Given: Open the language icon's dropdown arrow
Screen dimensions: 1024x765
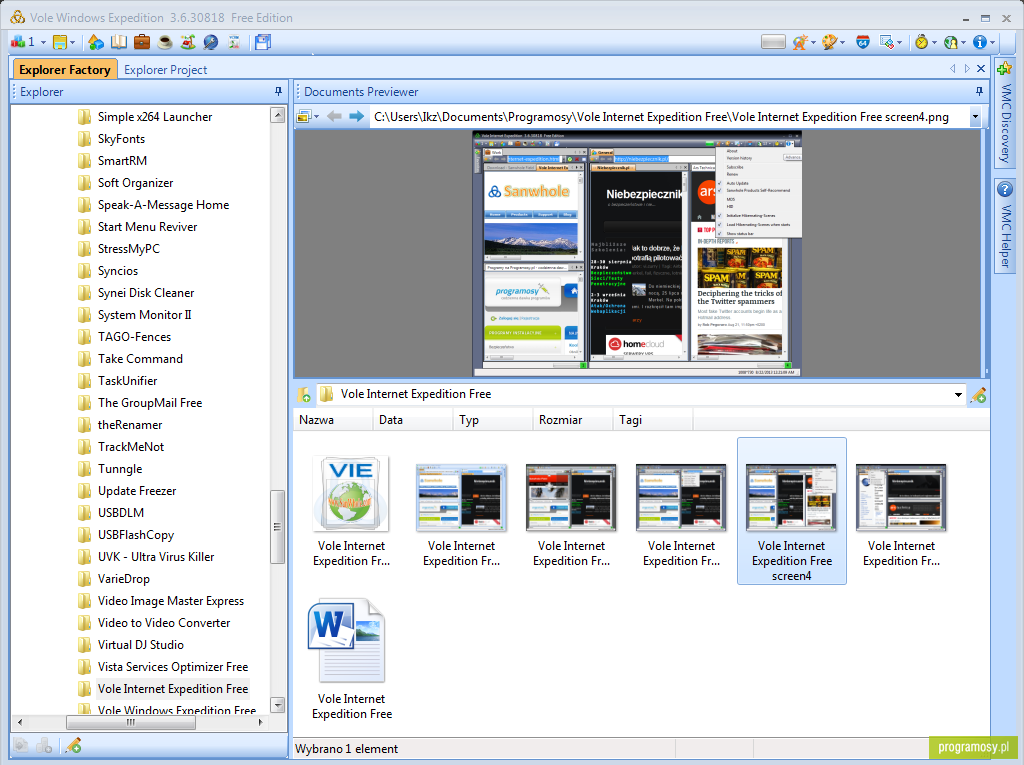Looking at the screenshot, I should pyautogui.click(x=813, y=43).
